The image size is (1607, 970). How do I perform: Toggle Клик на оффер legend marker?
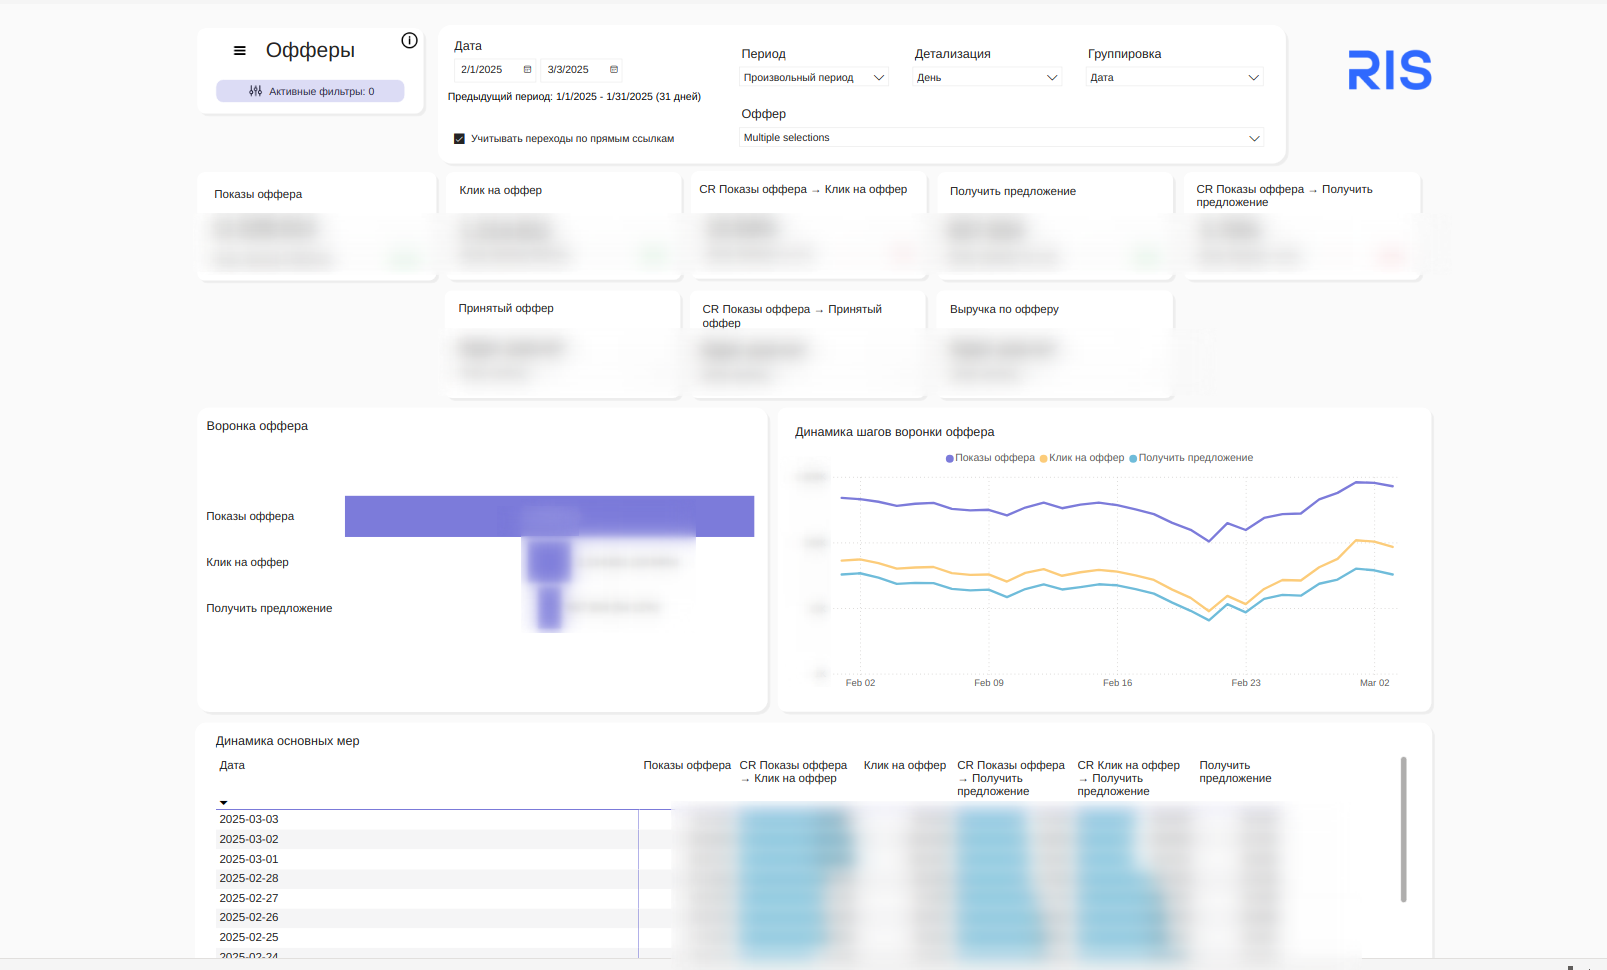pos(1043,458)
